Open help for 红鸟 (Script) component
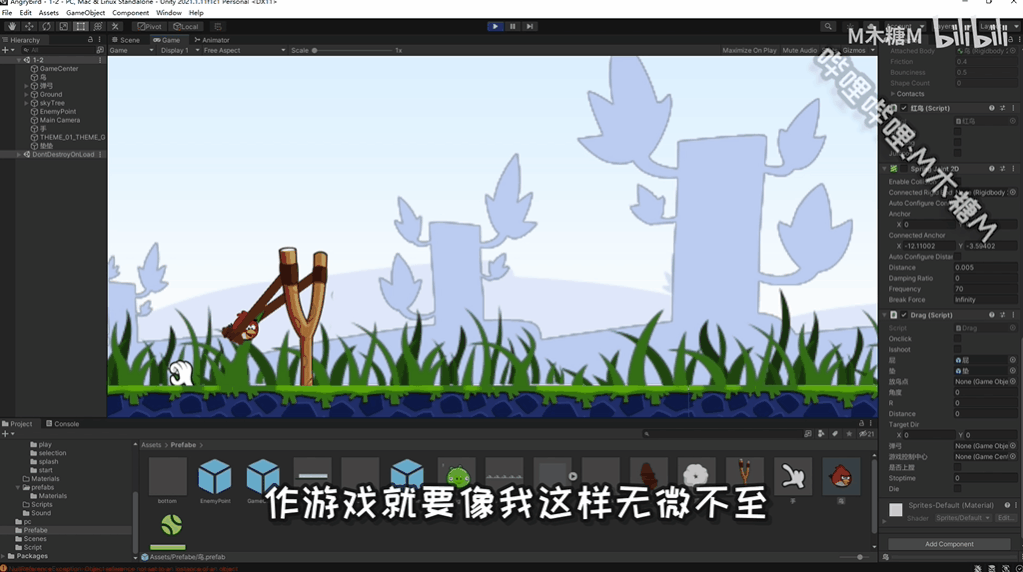 click(x=992, y=108)
